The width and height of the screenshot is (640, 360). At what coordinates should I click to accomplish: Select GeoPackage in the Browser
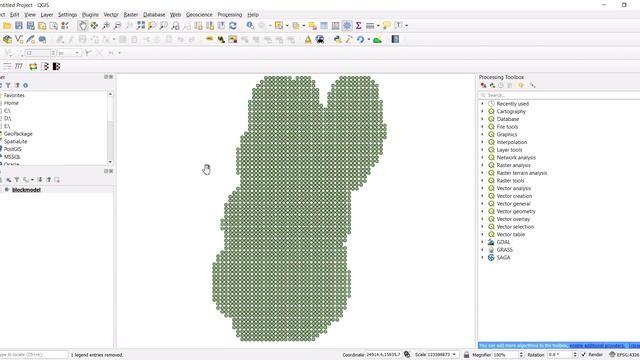pos(18,134)
